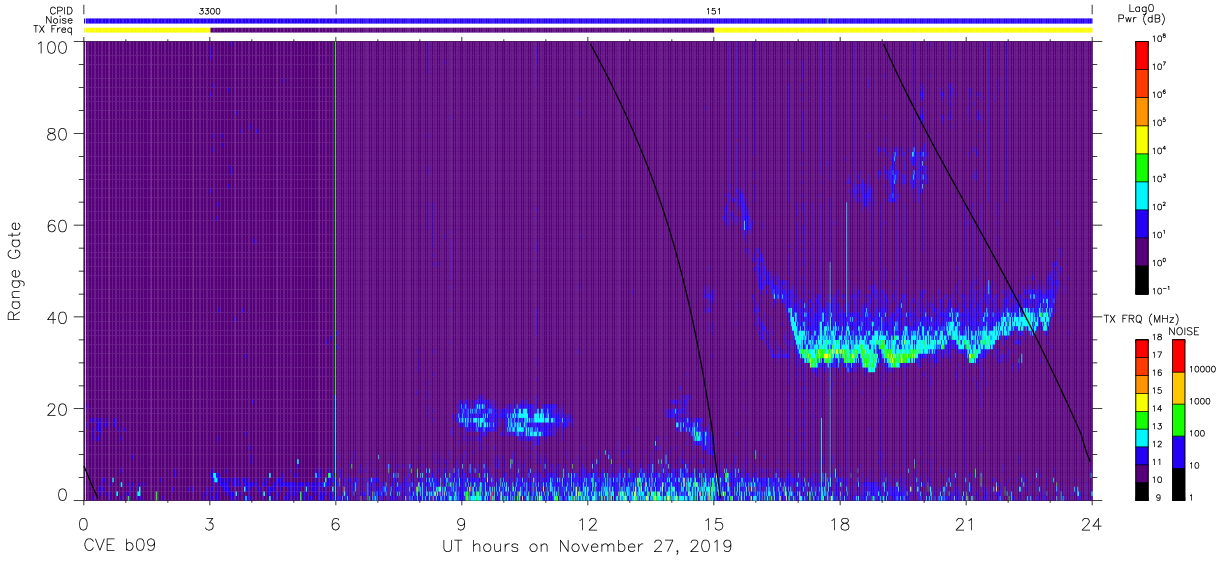Click the 3 hour tick label
This screenshot has width=1228, height=567.
pyautogui.click(x=209, y=524)
